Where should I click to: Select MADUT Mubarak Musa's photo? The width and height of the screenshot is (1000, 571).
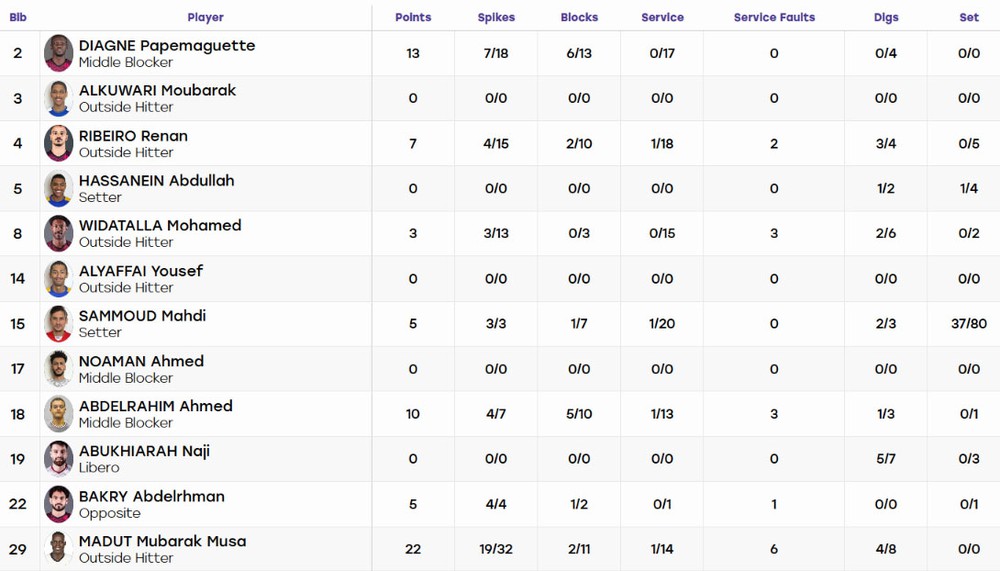(x=58, y=549)
